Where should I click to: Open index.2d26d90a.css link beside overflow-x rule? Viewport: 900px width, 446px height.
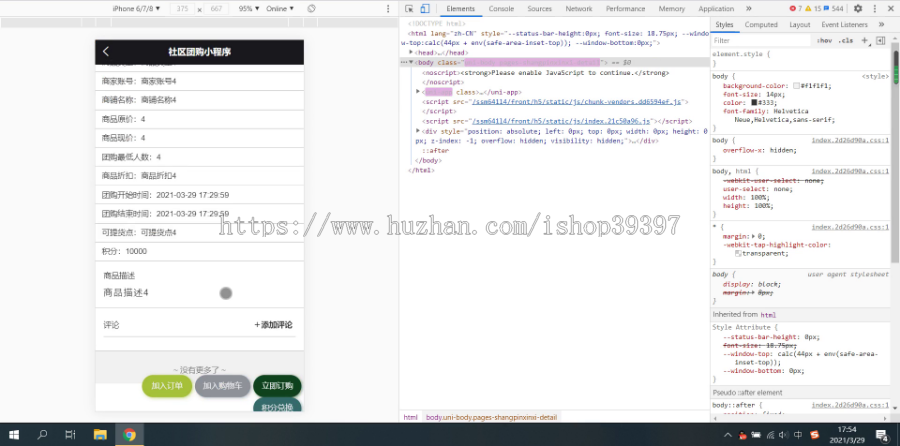[x=850, y=140]
